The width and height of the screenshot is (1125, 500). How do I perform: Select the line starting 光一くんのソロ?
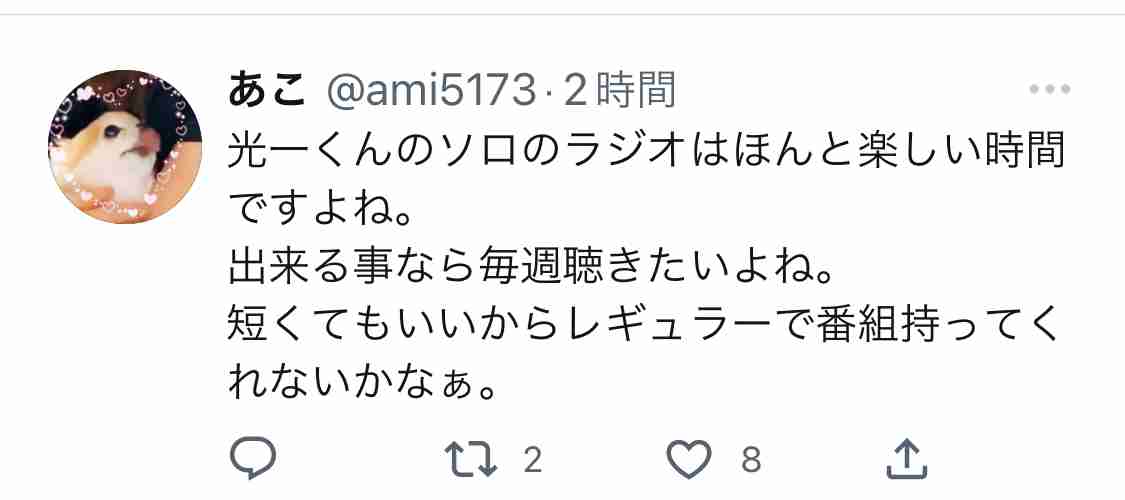646,151
